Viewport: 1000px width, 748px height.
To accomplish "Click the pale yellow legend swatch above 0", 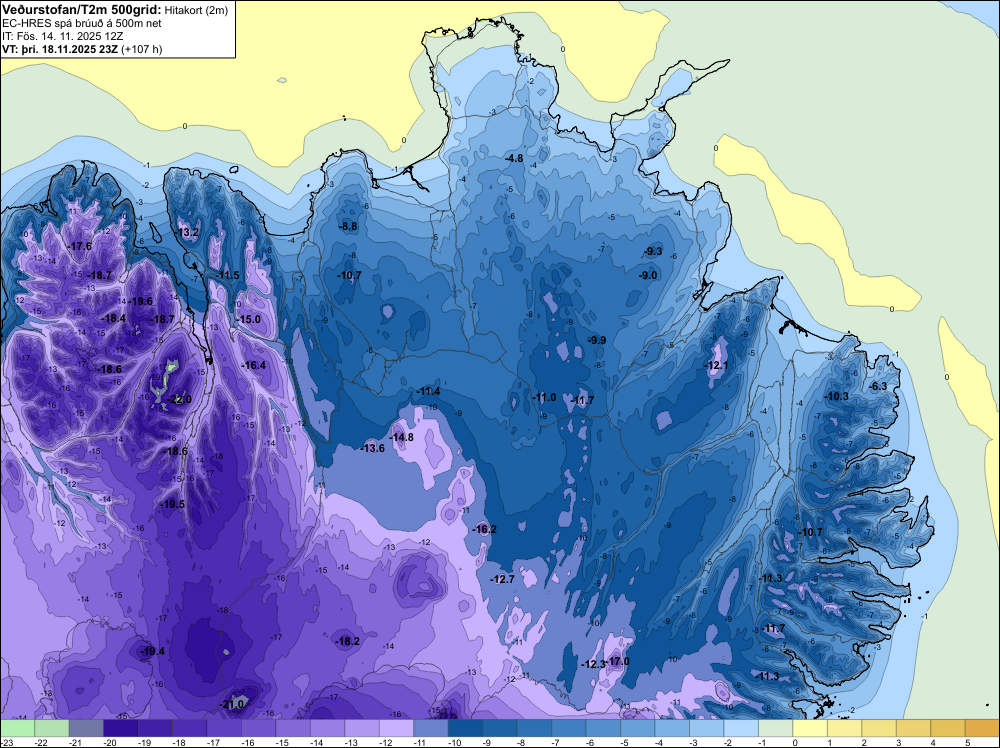I will pos(810,728).
